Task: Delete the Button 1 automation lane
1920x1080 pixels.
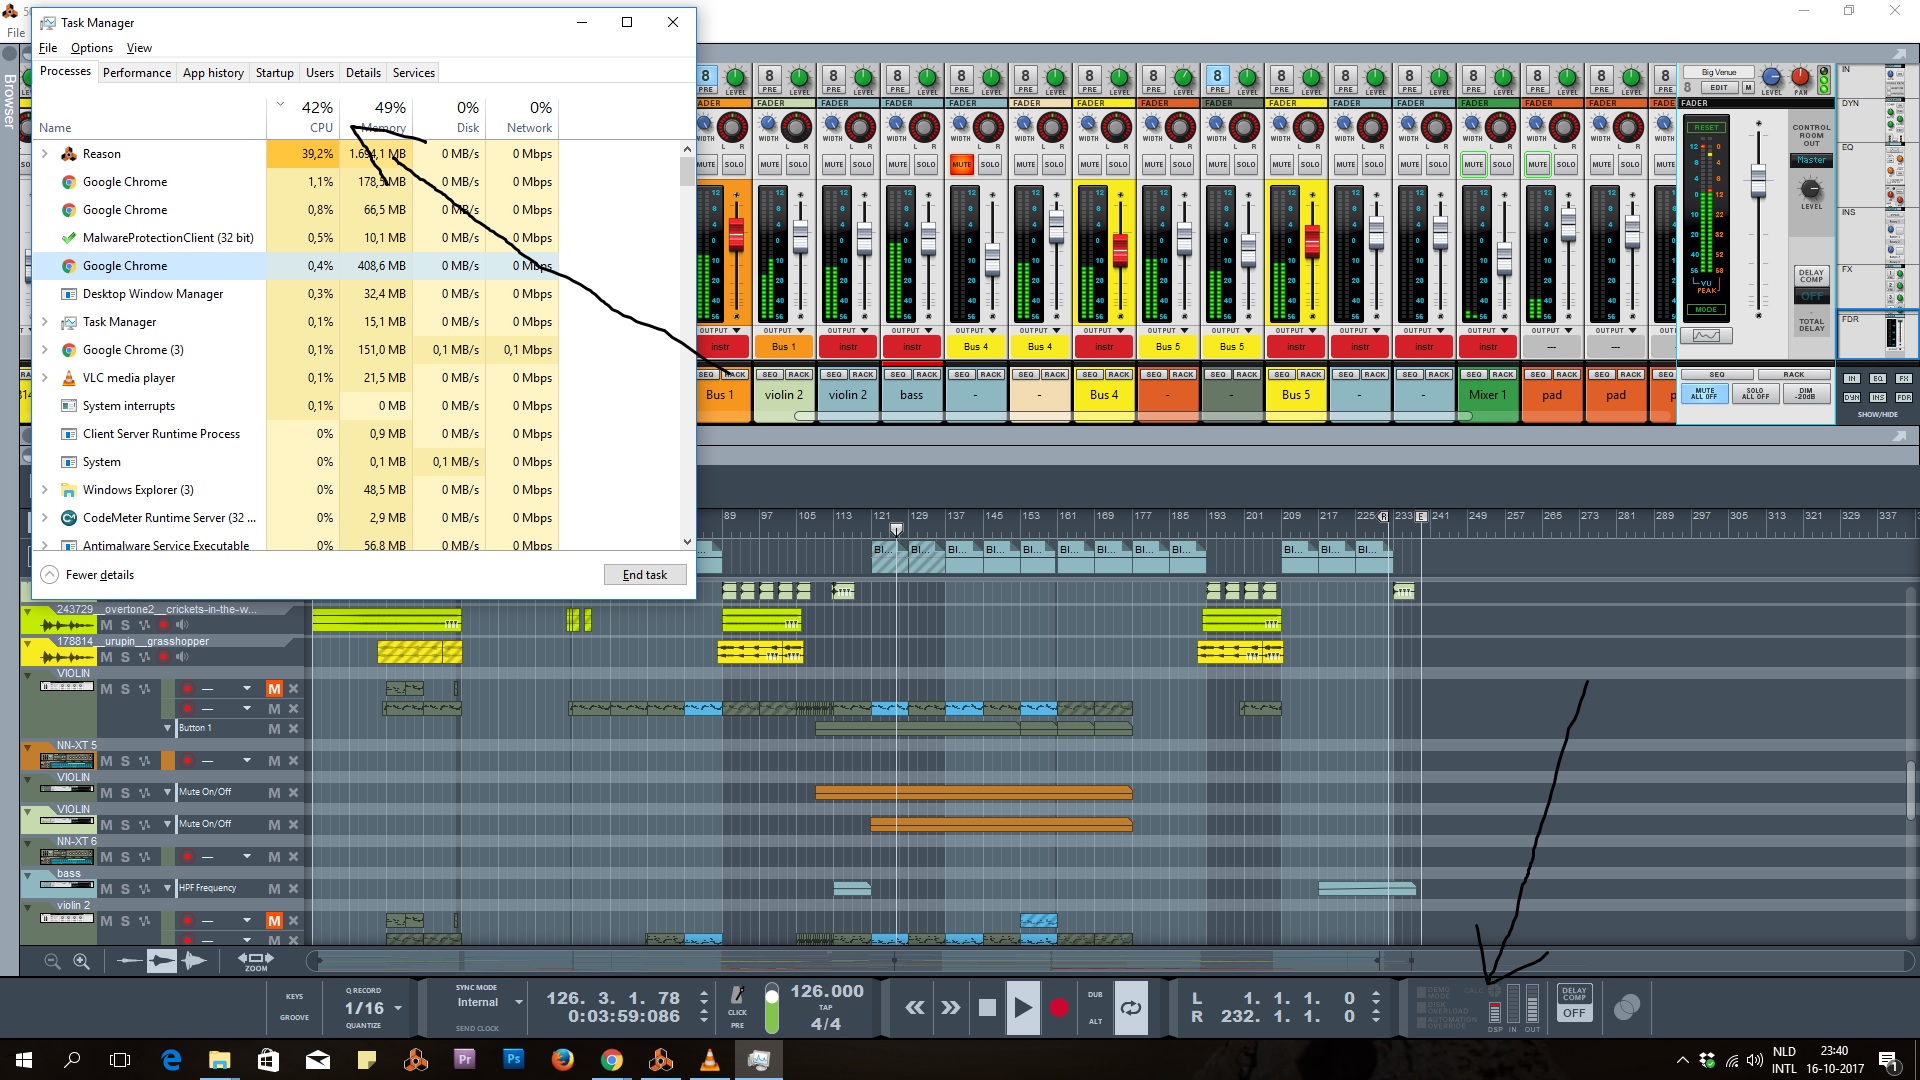Action: 293,729
